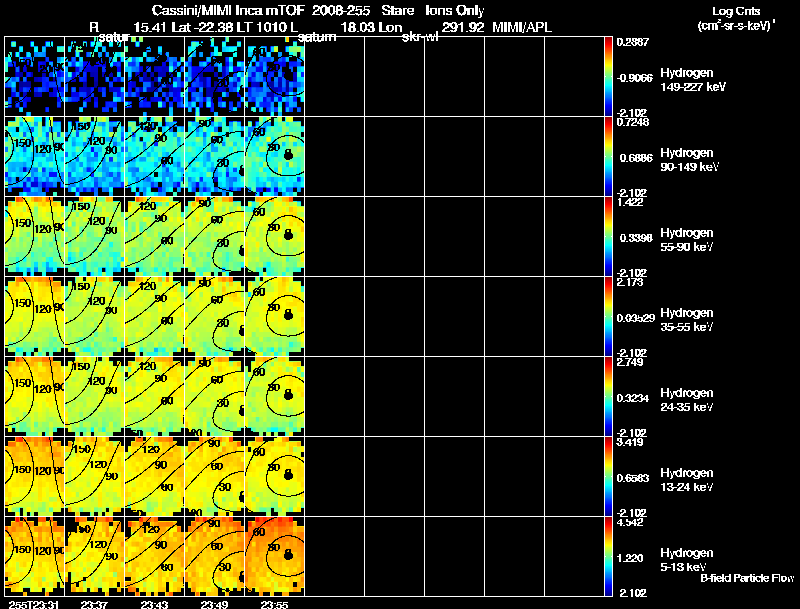
Task: Click the '1.220' color scale midpoint
Action: coord(630,559)
